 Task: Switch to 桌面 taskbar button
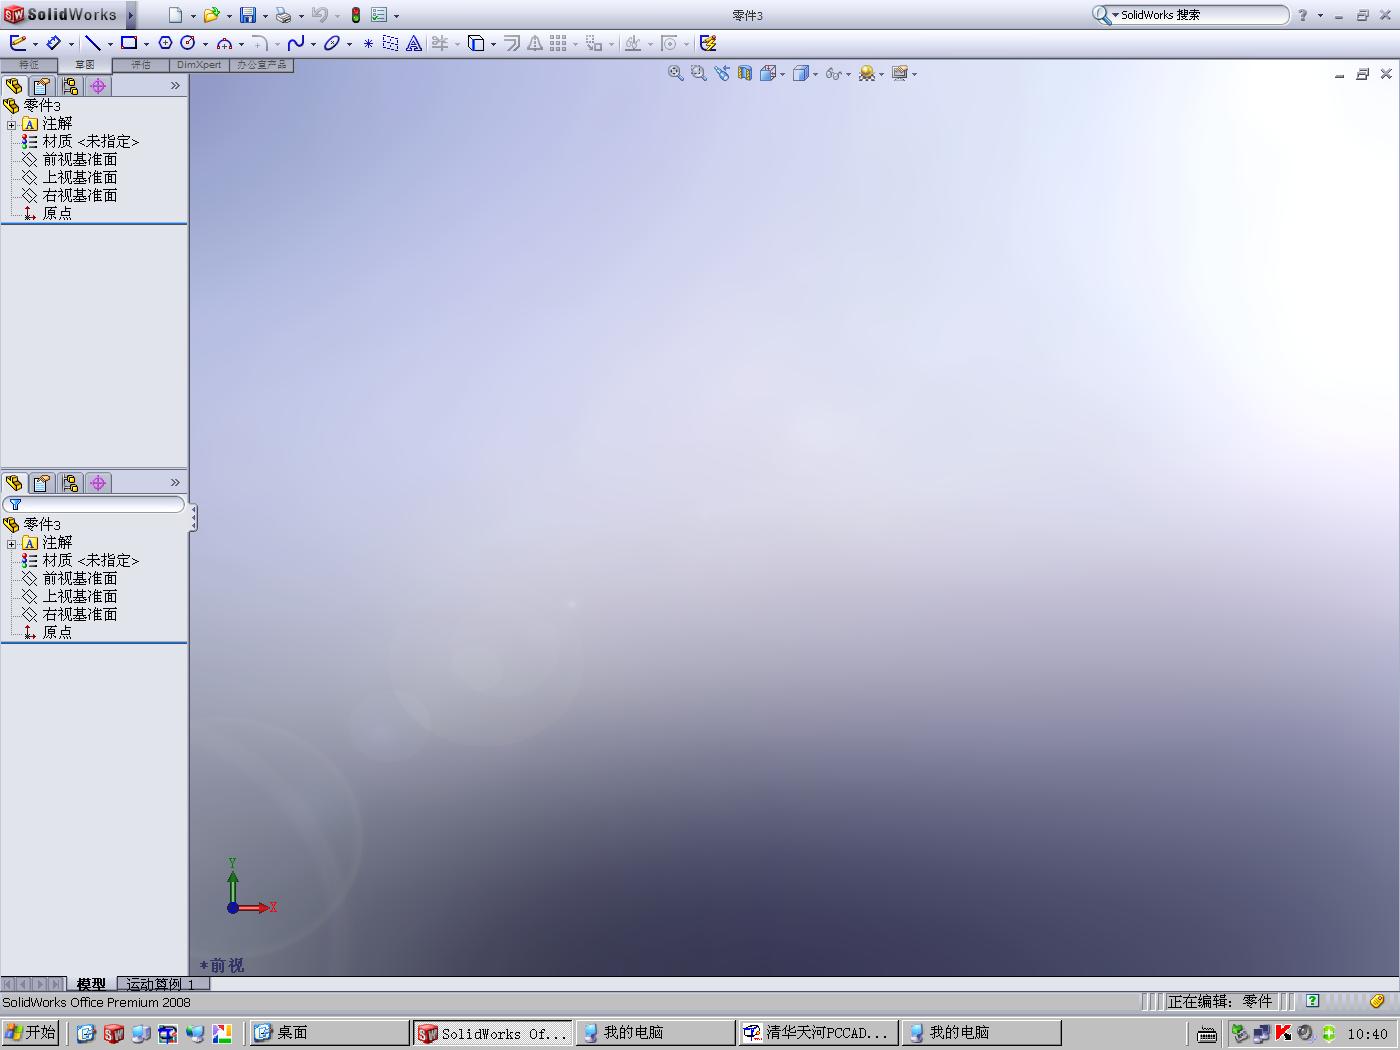pyautogui.click(x=329, y=1033)
